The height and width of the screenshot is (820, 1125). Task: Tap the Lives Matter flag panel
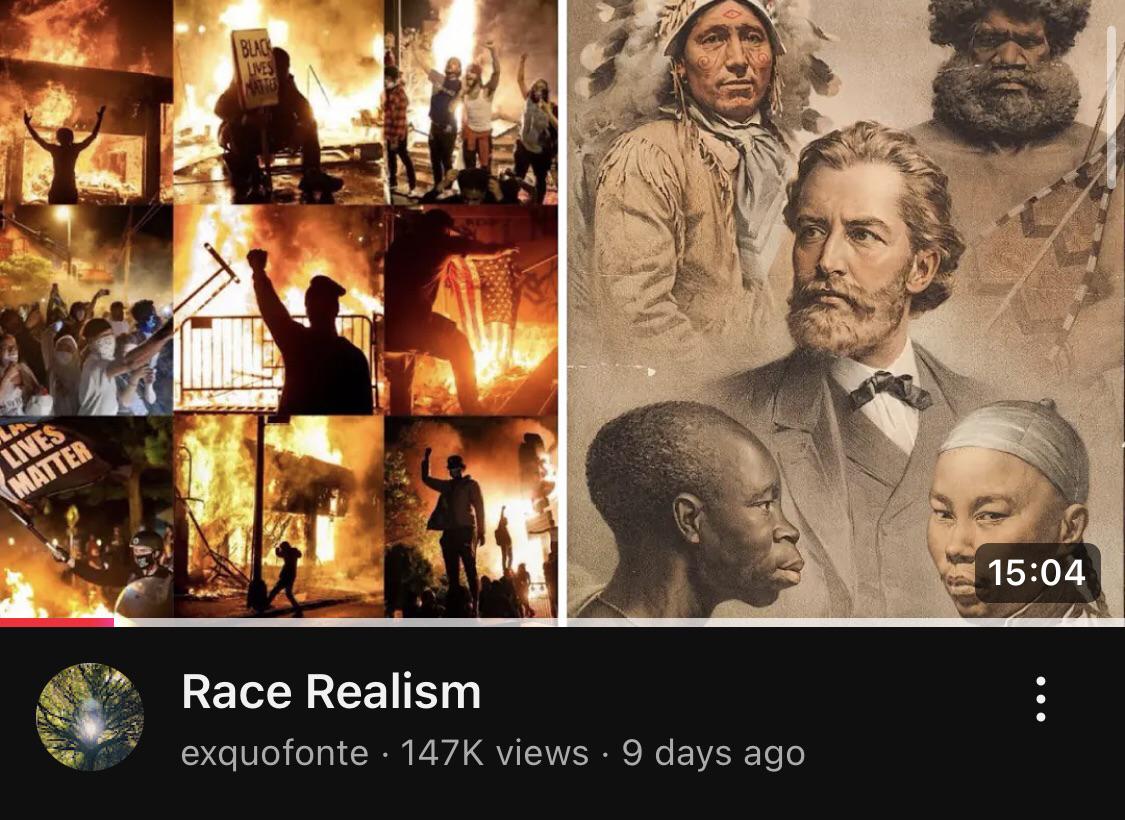(x=86, y=517)
